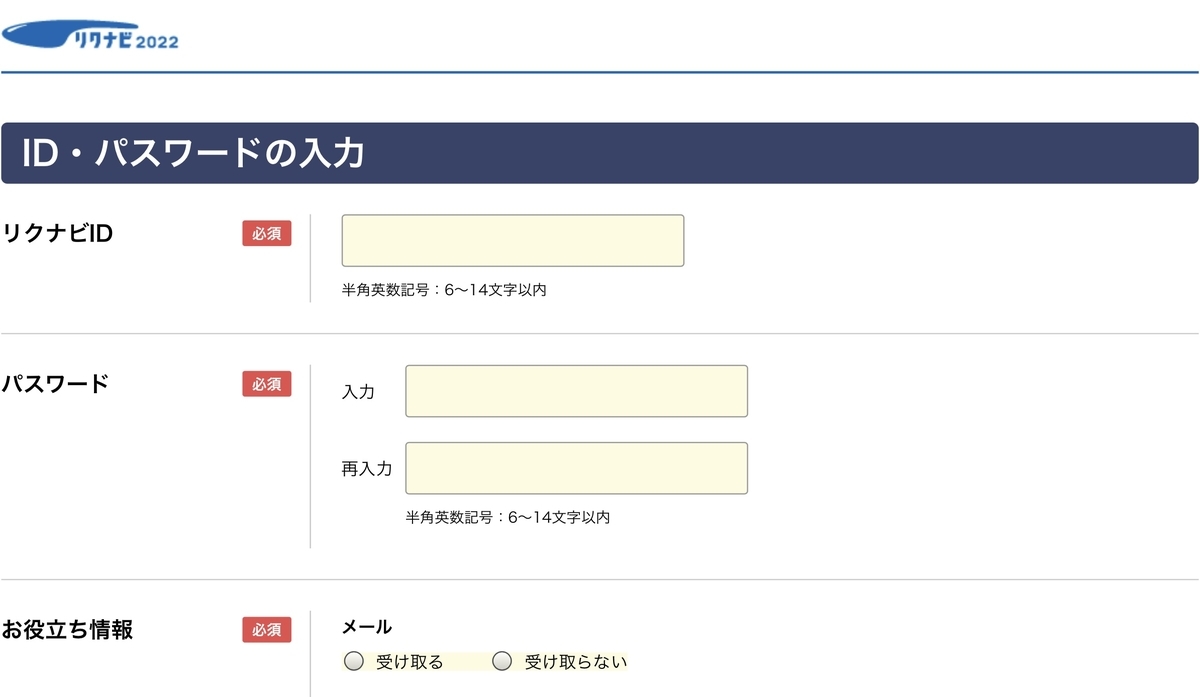Click the password 再入力 confirmation field
The image size is (1200, 697).
pos(576,467)
